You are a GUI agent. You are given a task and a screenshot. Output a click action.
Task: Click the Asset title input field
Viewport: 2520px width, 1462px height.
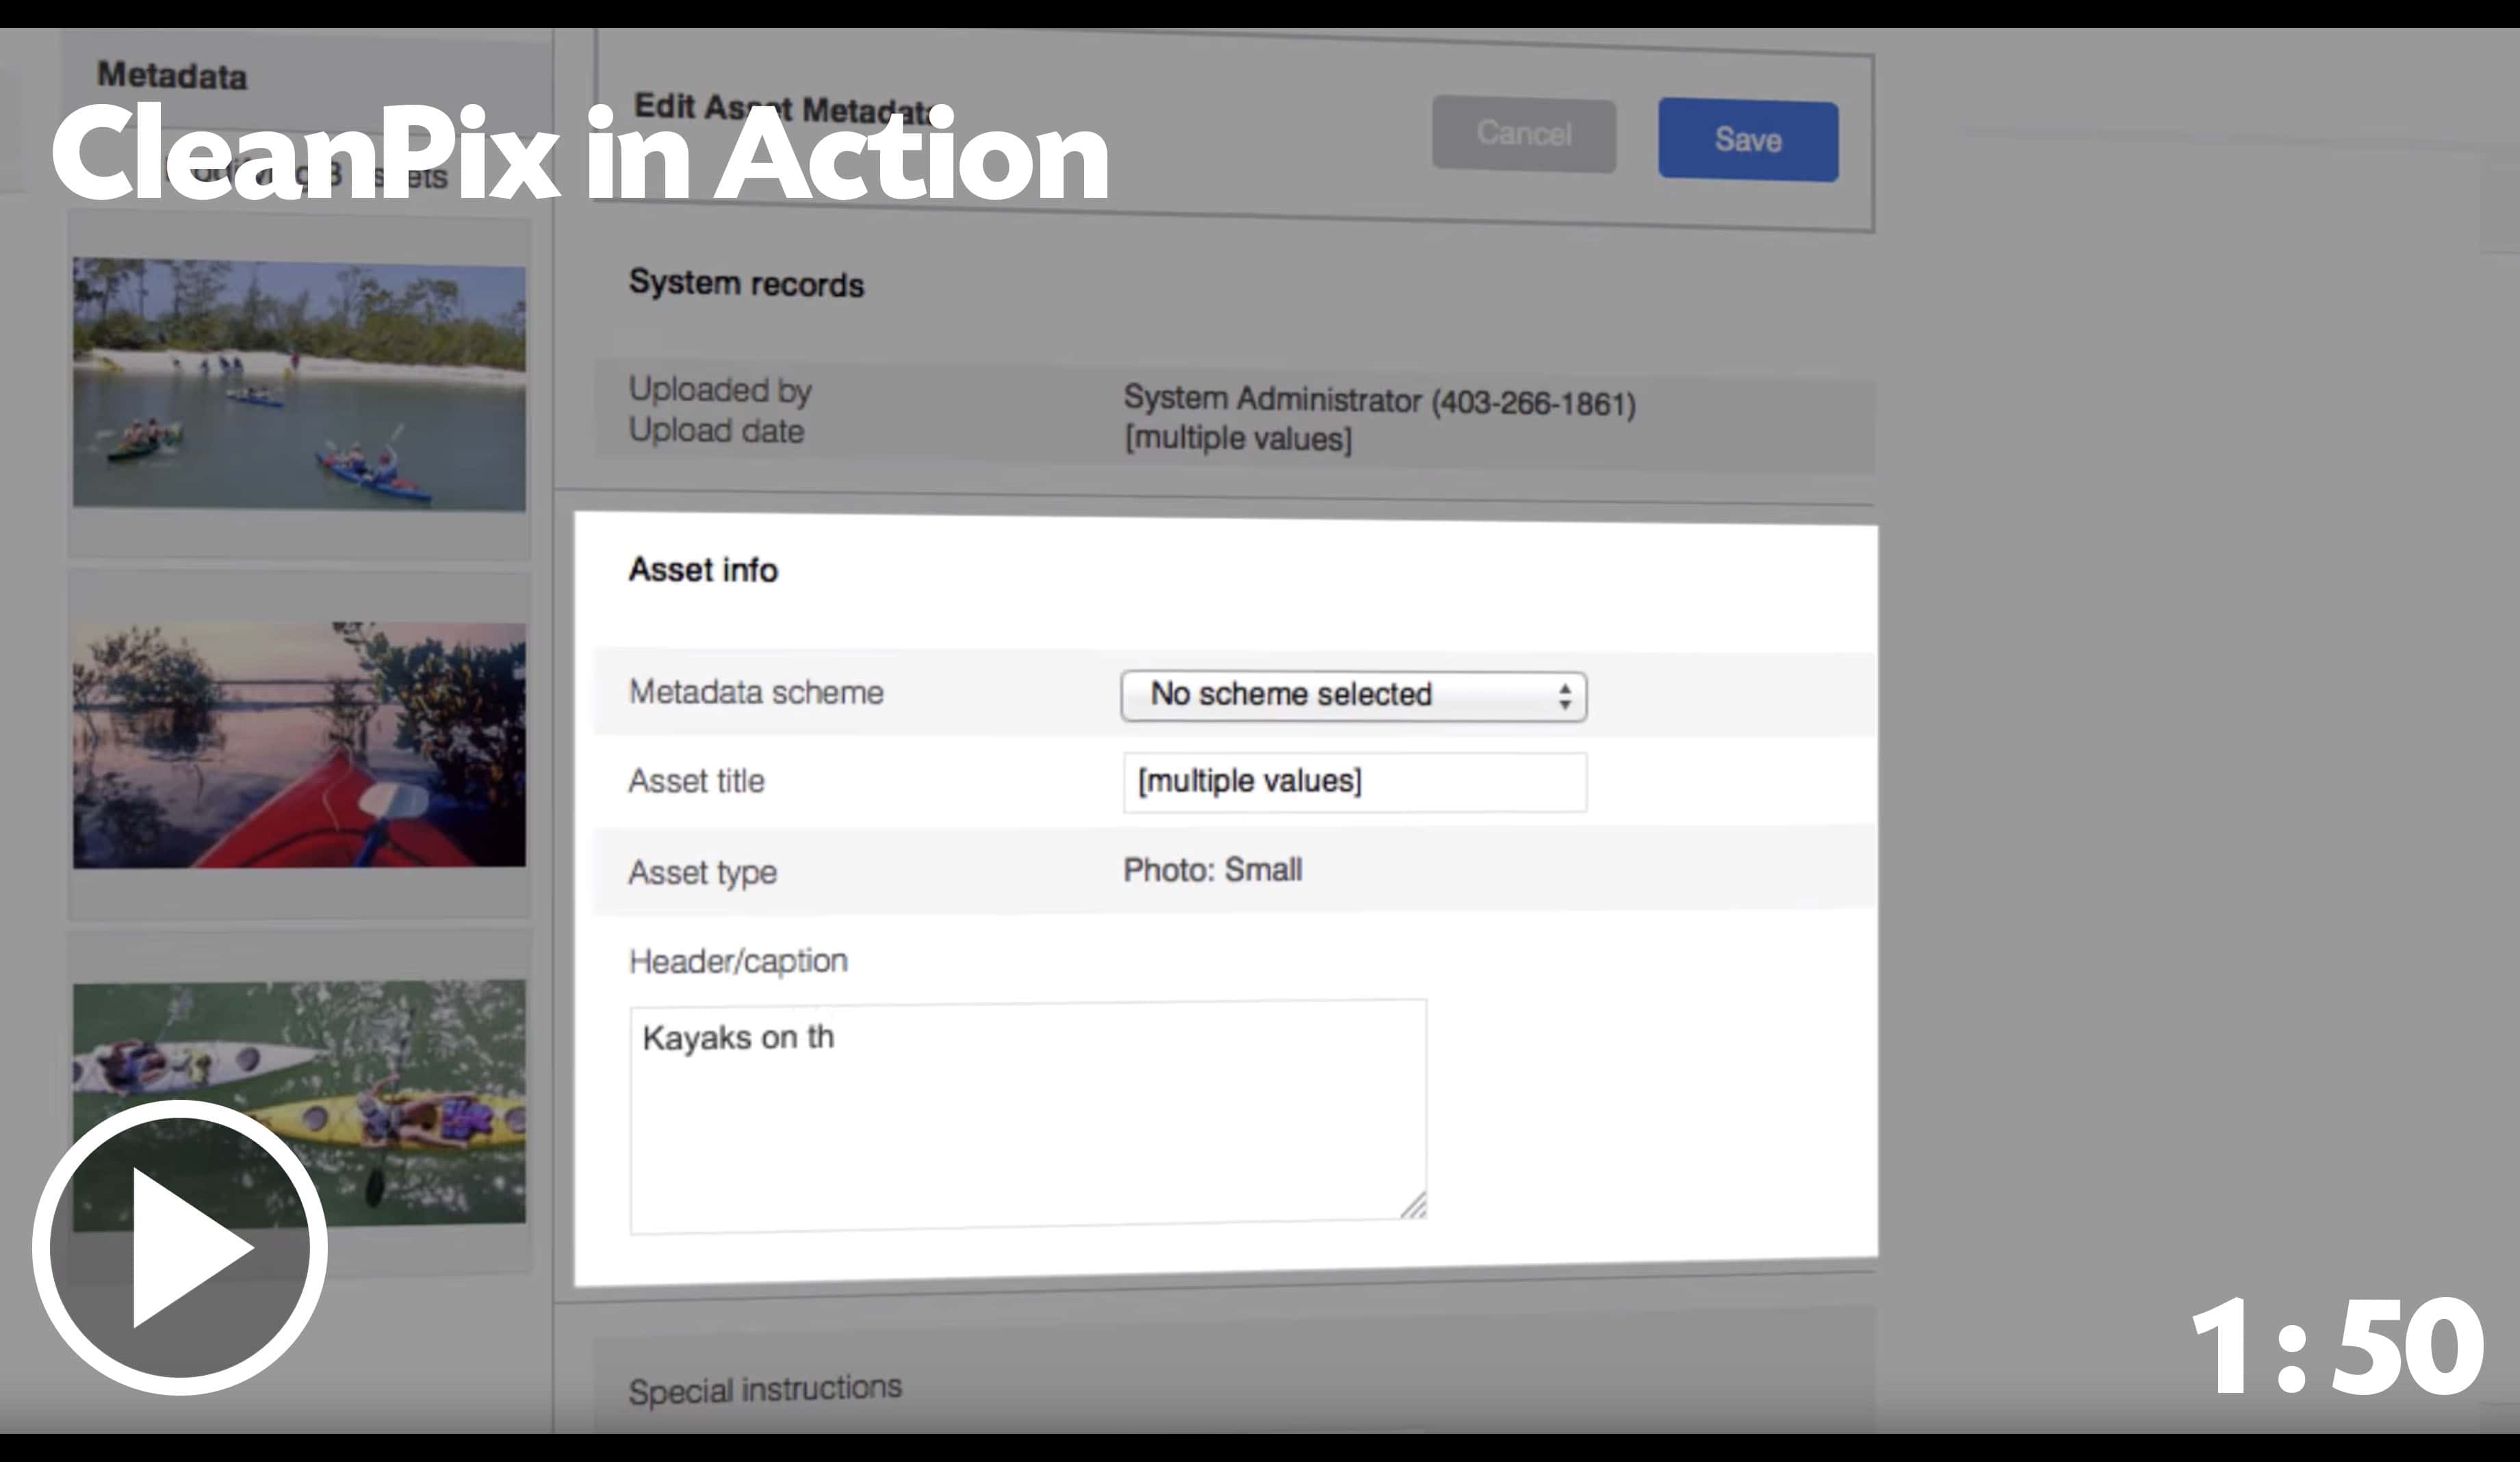(1354, 782)
